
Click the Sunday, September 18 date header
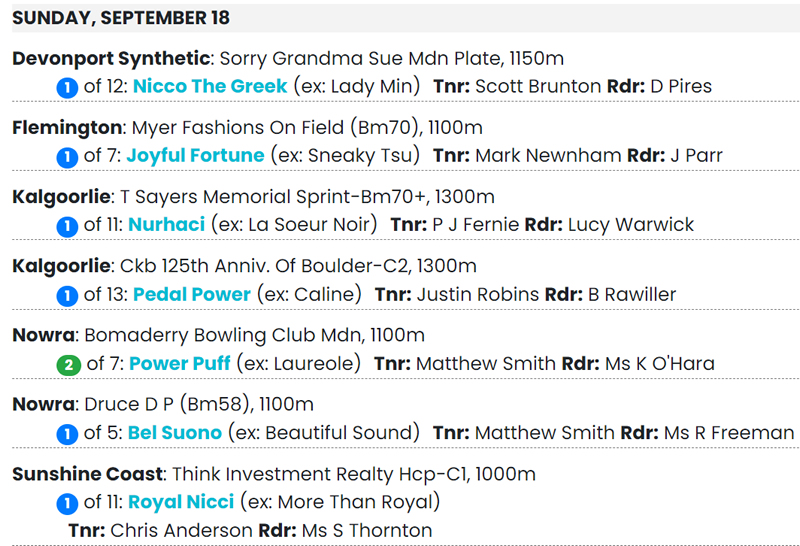click(121, 18)
